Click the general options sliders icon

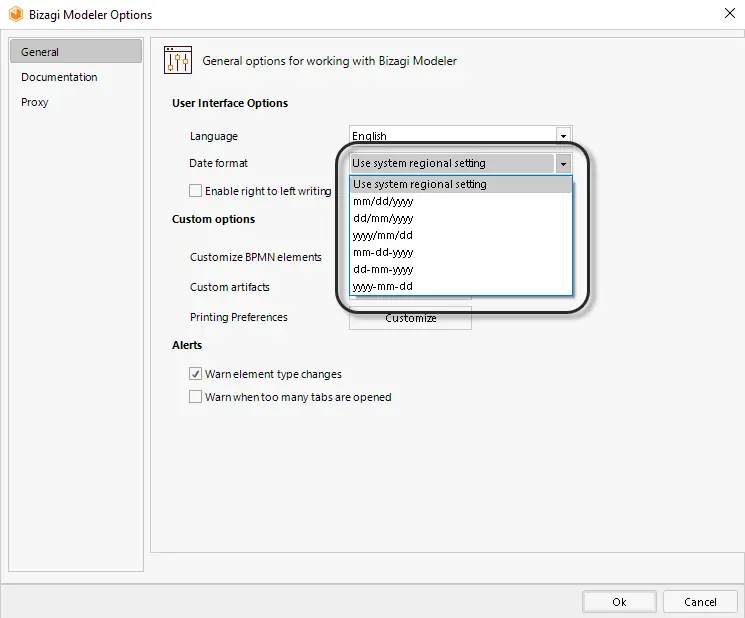[x=178, y=60]
